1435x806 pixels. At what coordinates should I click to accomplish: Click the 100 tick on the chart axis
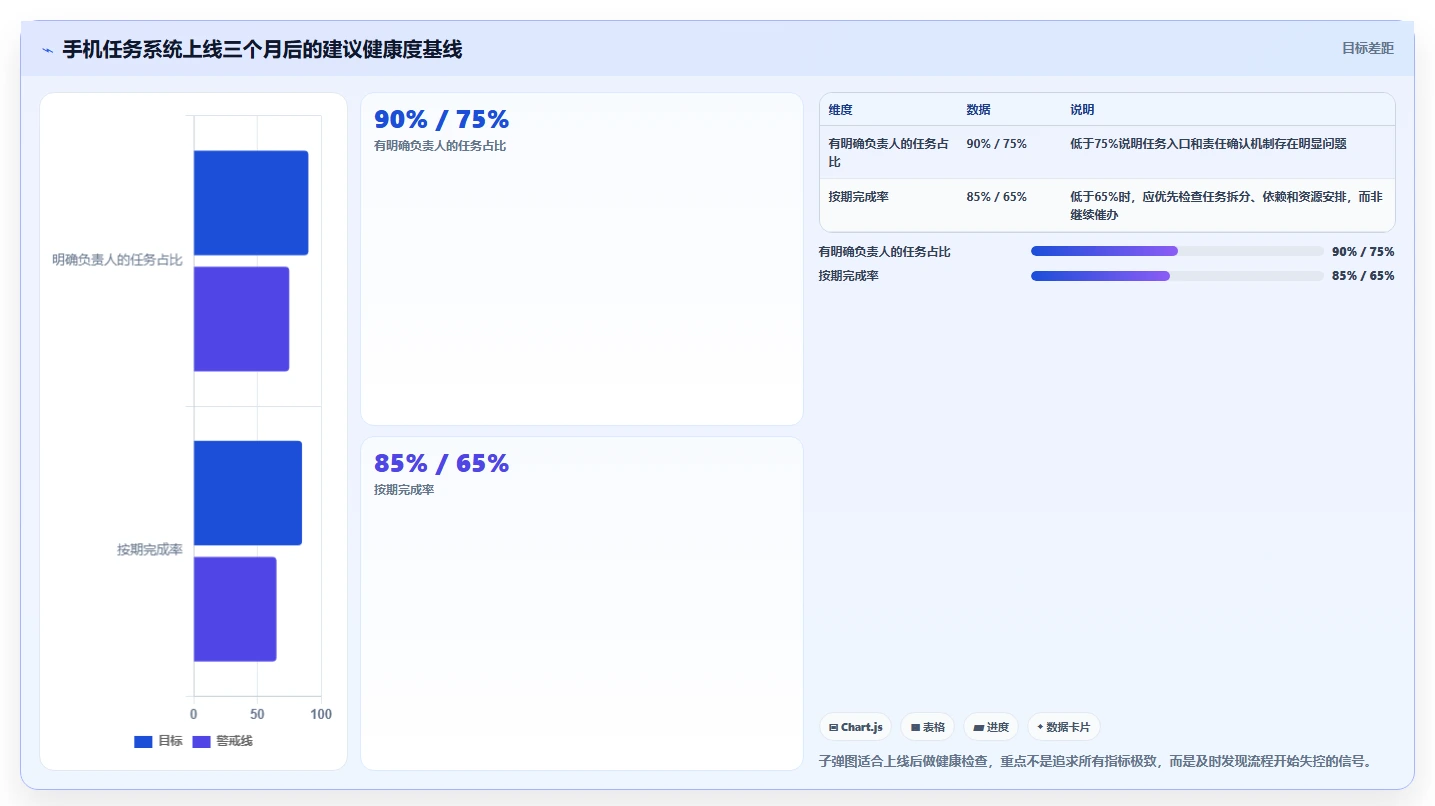(x=321, y=714)
